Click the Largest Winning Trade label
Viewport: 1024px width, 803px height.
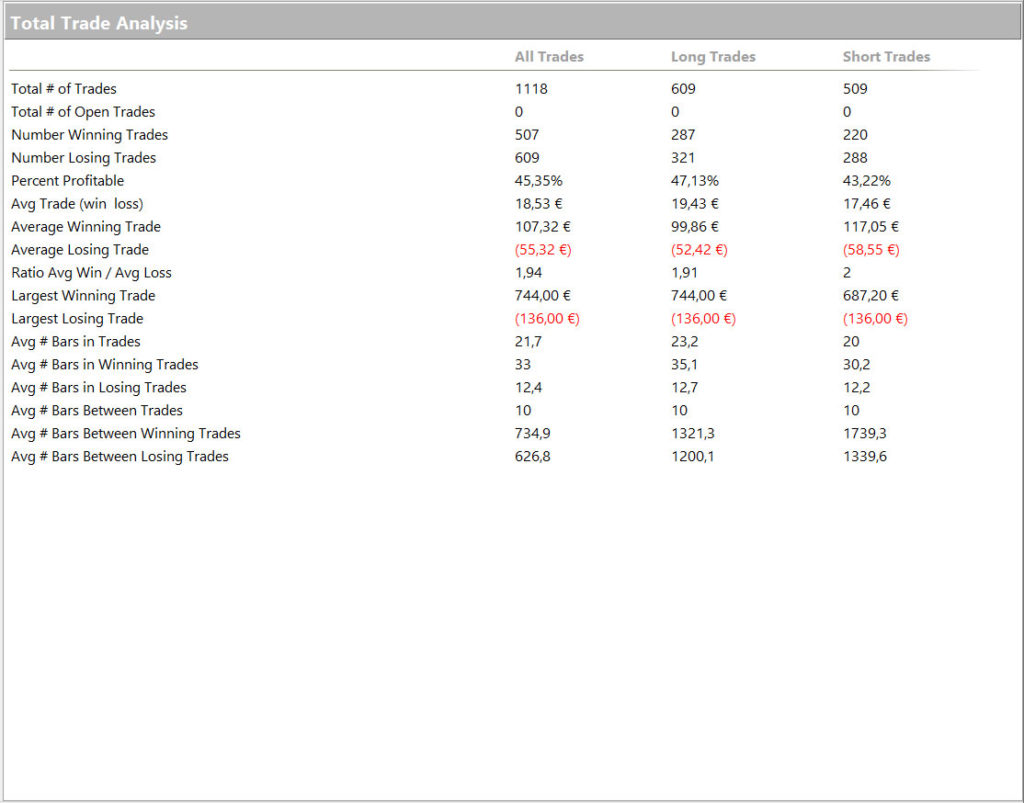[83, 296]
